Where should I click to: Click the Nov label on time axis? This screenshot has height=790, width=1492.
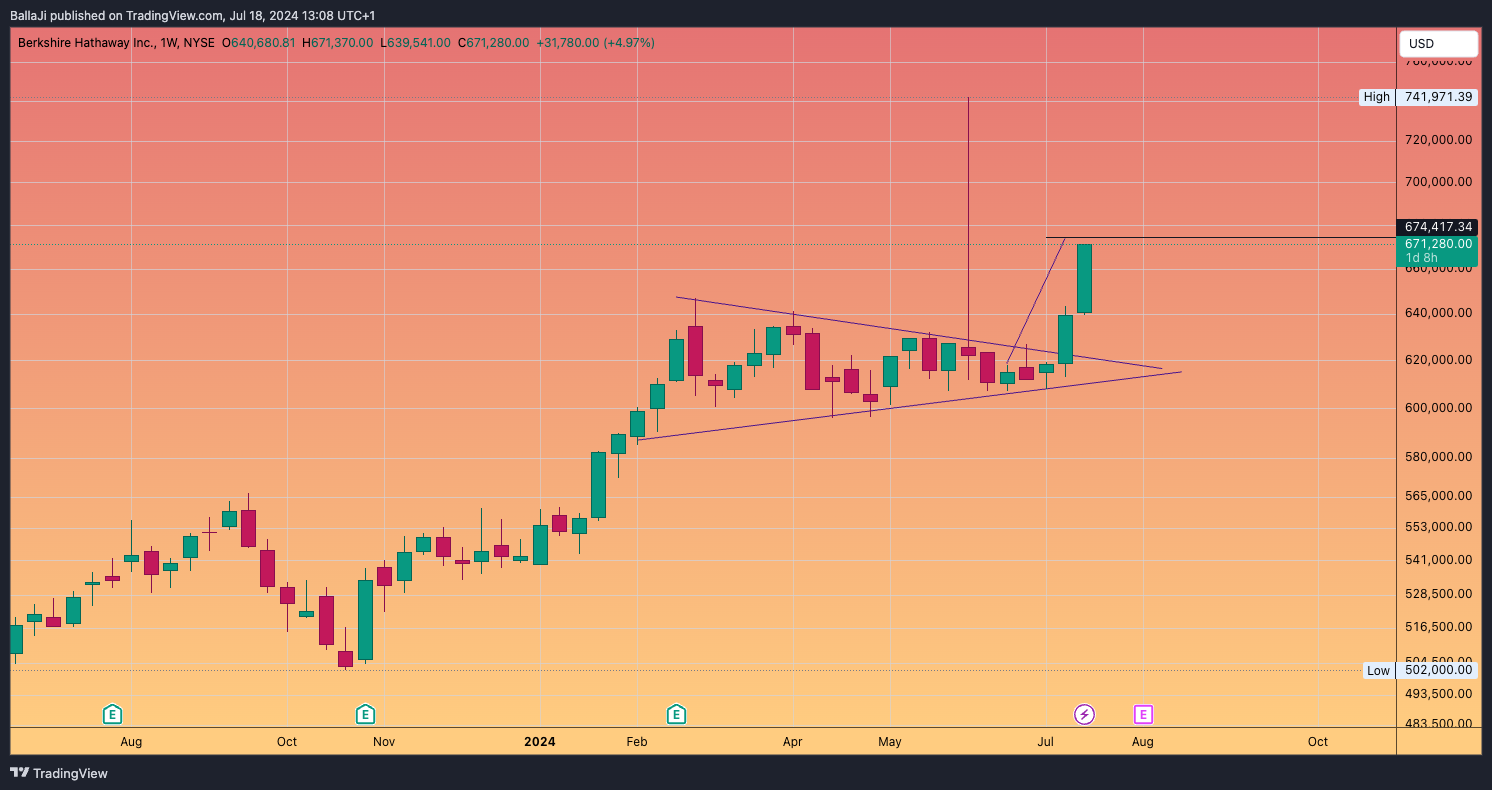point(384,742)
